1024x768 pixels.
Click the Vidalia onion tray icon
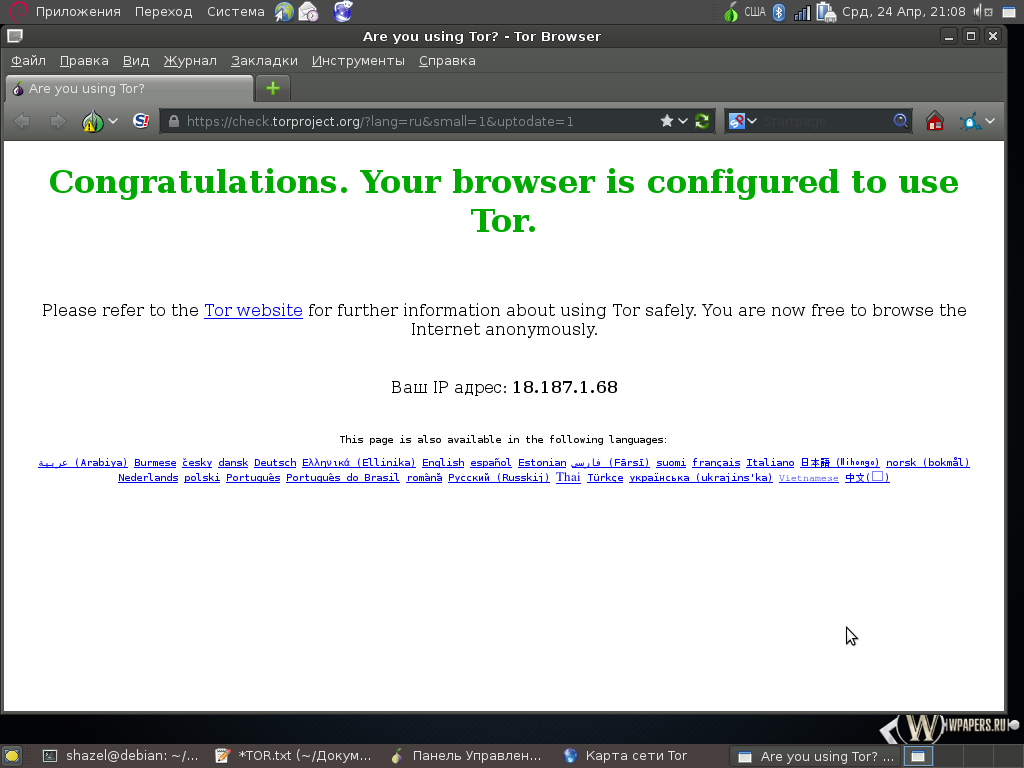(731, 12)
